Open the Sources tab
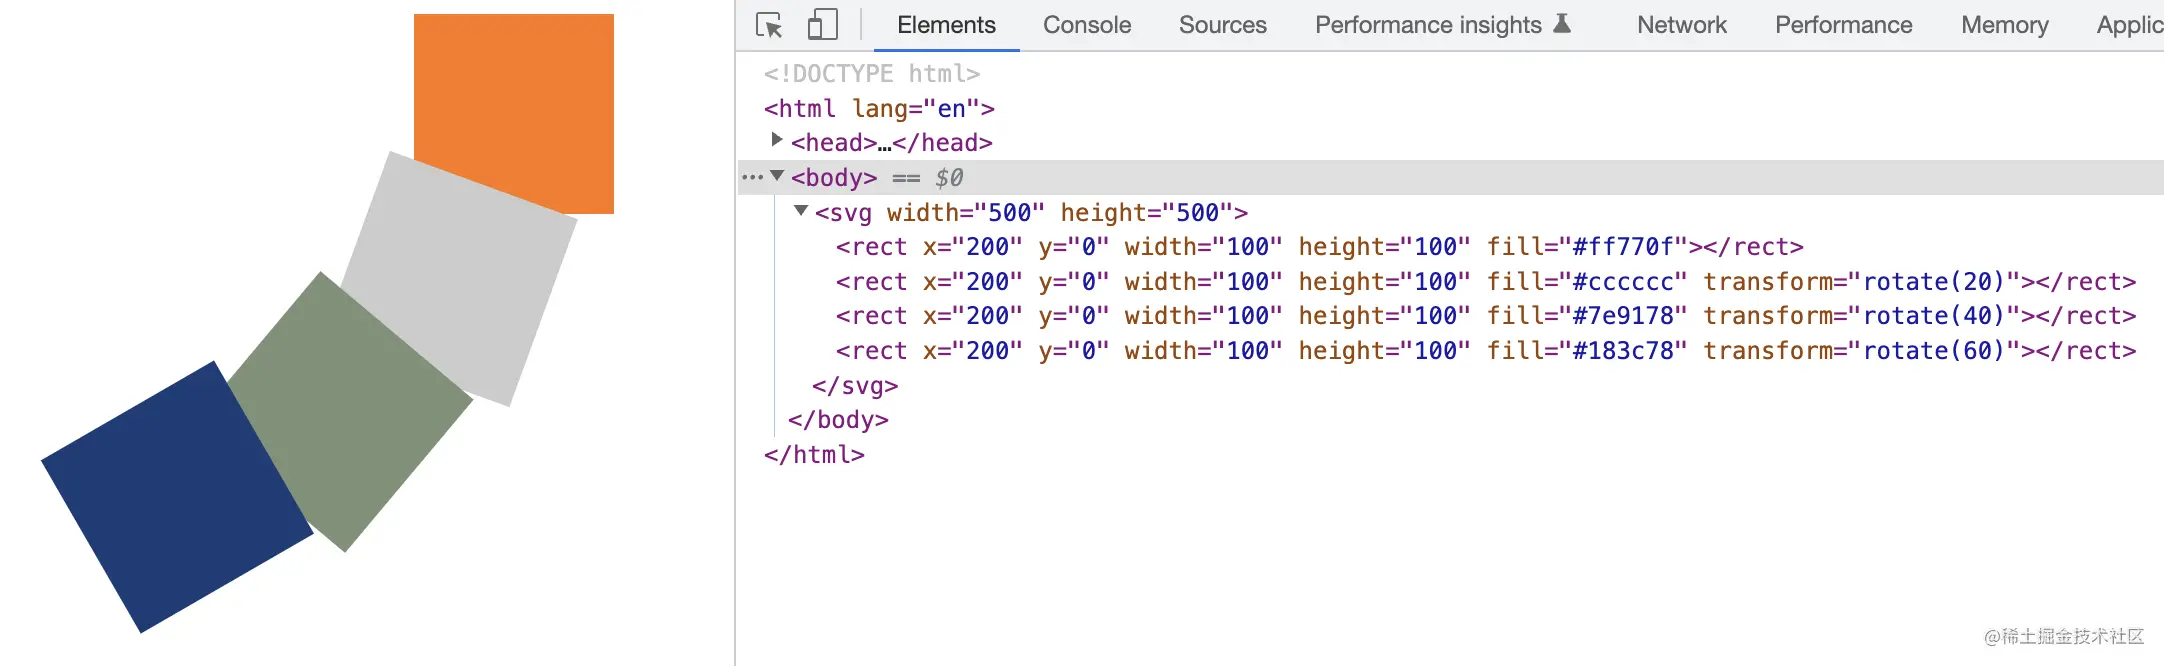2164x666 pixels. point(1222,25)
